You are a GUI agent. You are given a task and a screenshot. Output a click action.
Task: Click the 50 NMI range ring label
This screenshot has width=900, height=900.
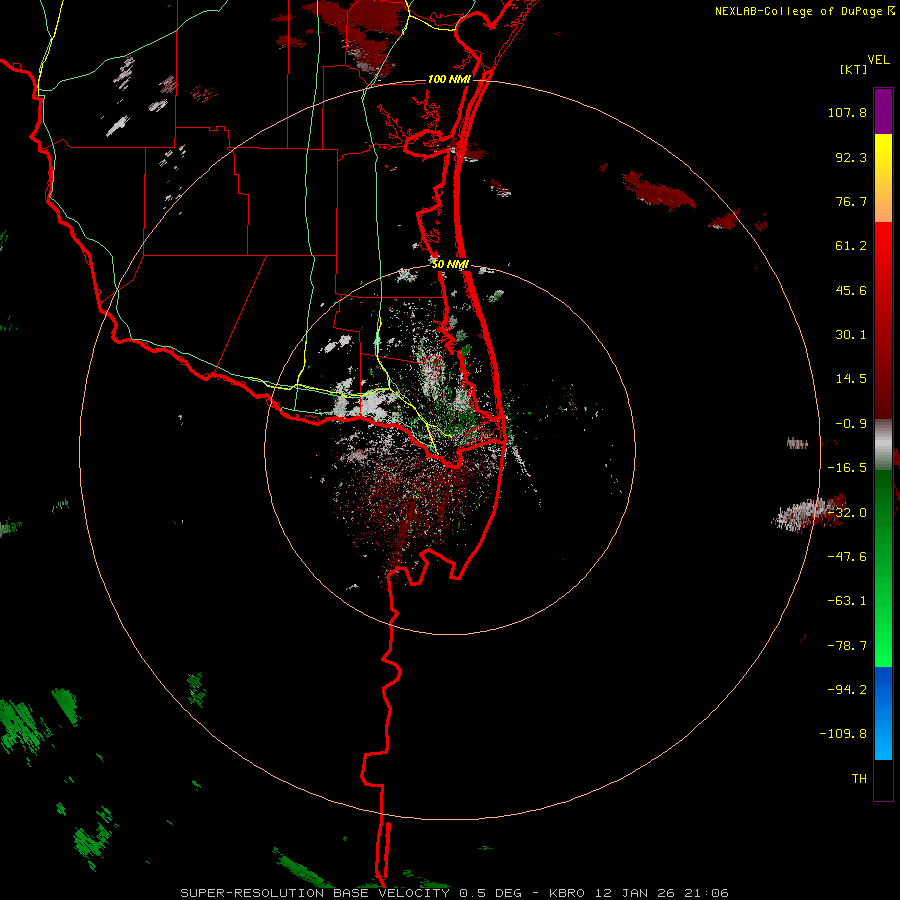(451, 264)
